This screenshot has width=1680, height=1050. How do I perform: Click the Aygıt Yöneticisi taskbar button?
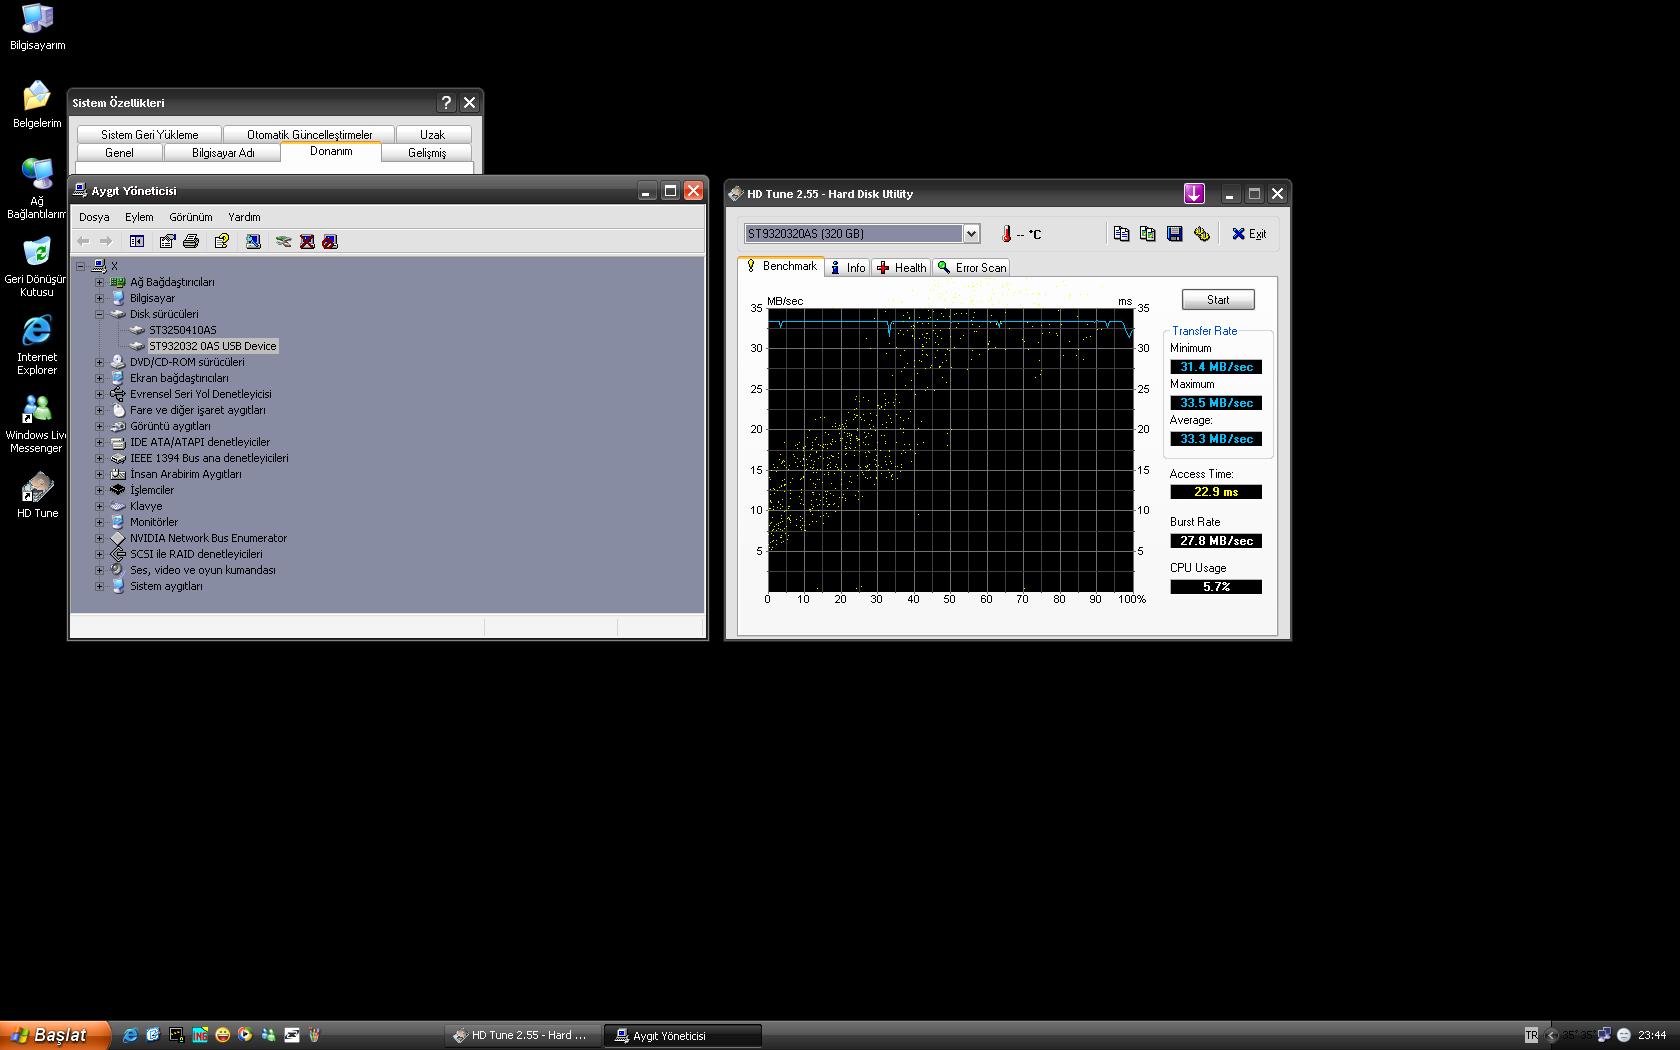683,1036
